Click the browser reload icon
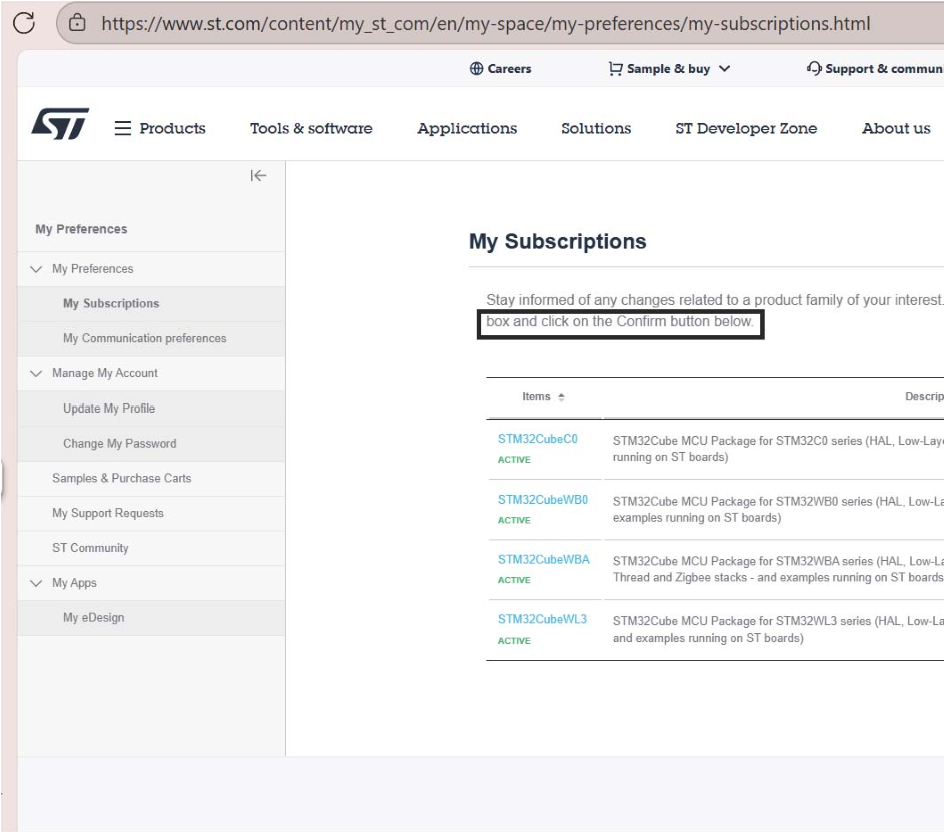944x832 pixels. [x=23, y=23]
